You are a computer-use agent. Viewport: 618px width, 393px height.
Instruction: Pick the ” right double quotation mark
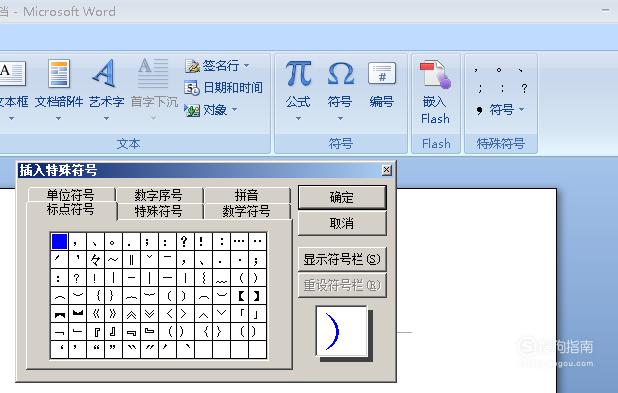pos(113,349)
